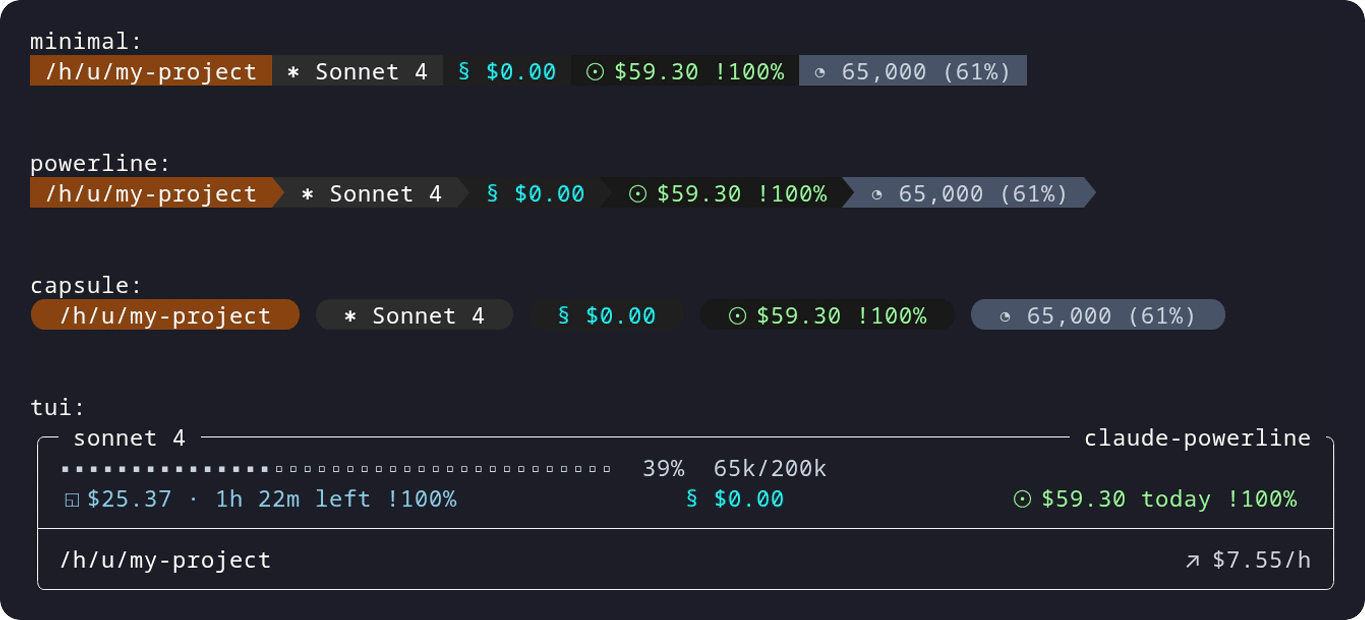Image resolution: width=1365 pixels, height=620 pixels.
Task: Select the "Sonnet 4" text in minimal row
Action: 372,72
